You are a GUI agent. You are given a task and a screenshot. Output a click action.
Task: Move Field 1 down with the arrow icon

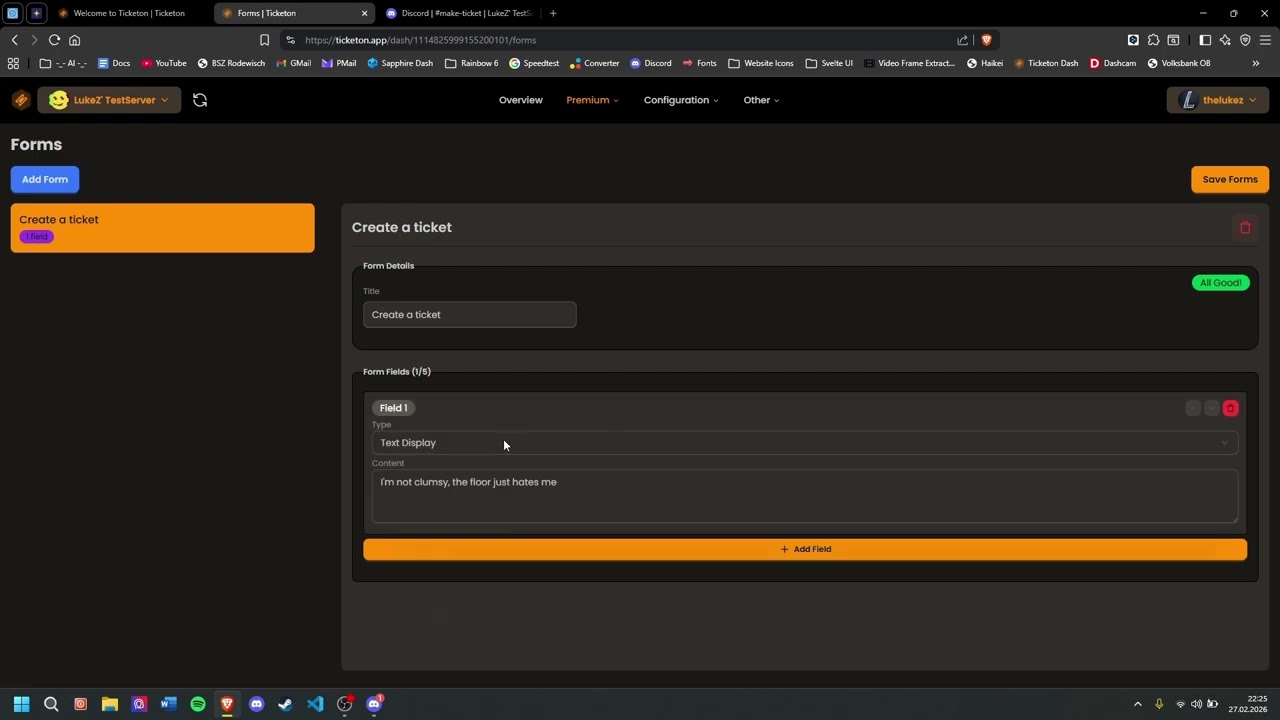[1212, 408]
